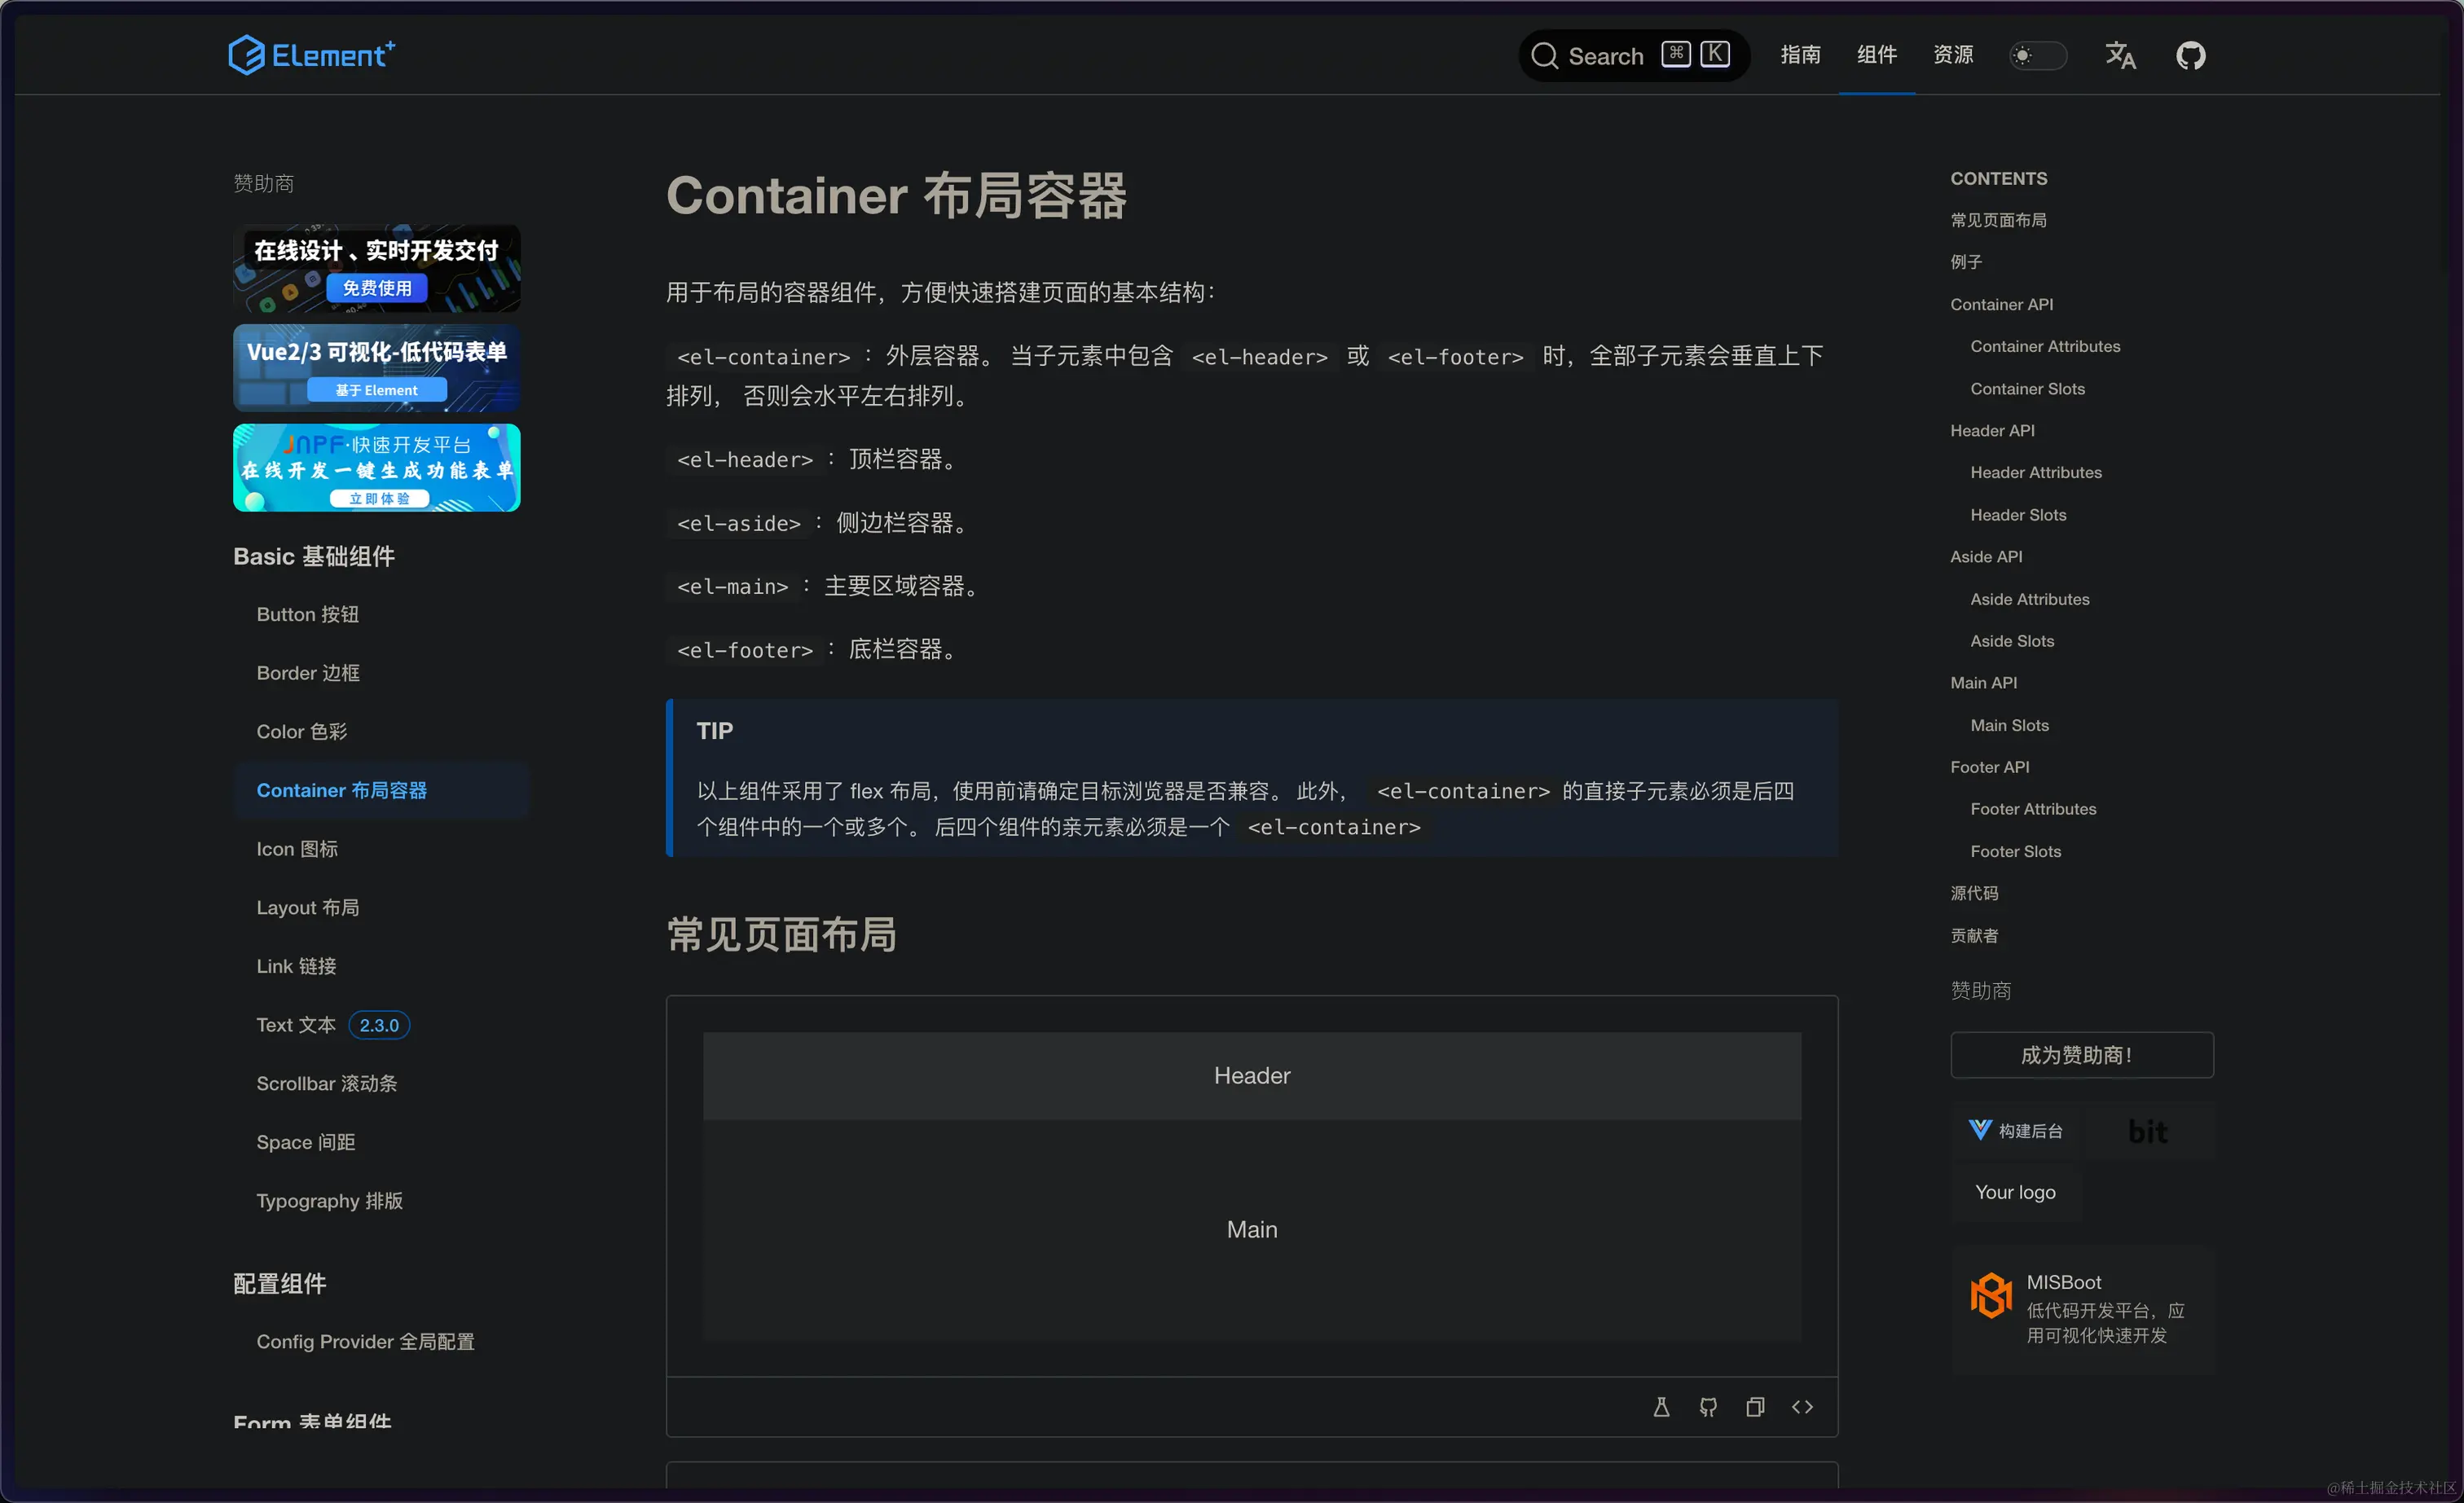This screenshot has width=2464, height=1503.
Task: Expand Header Attributes in contents
Action: pyautogui.click(x=2035, y=472)
